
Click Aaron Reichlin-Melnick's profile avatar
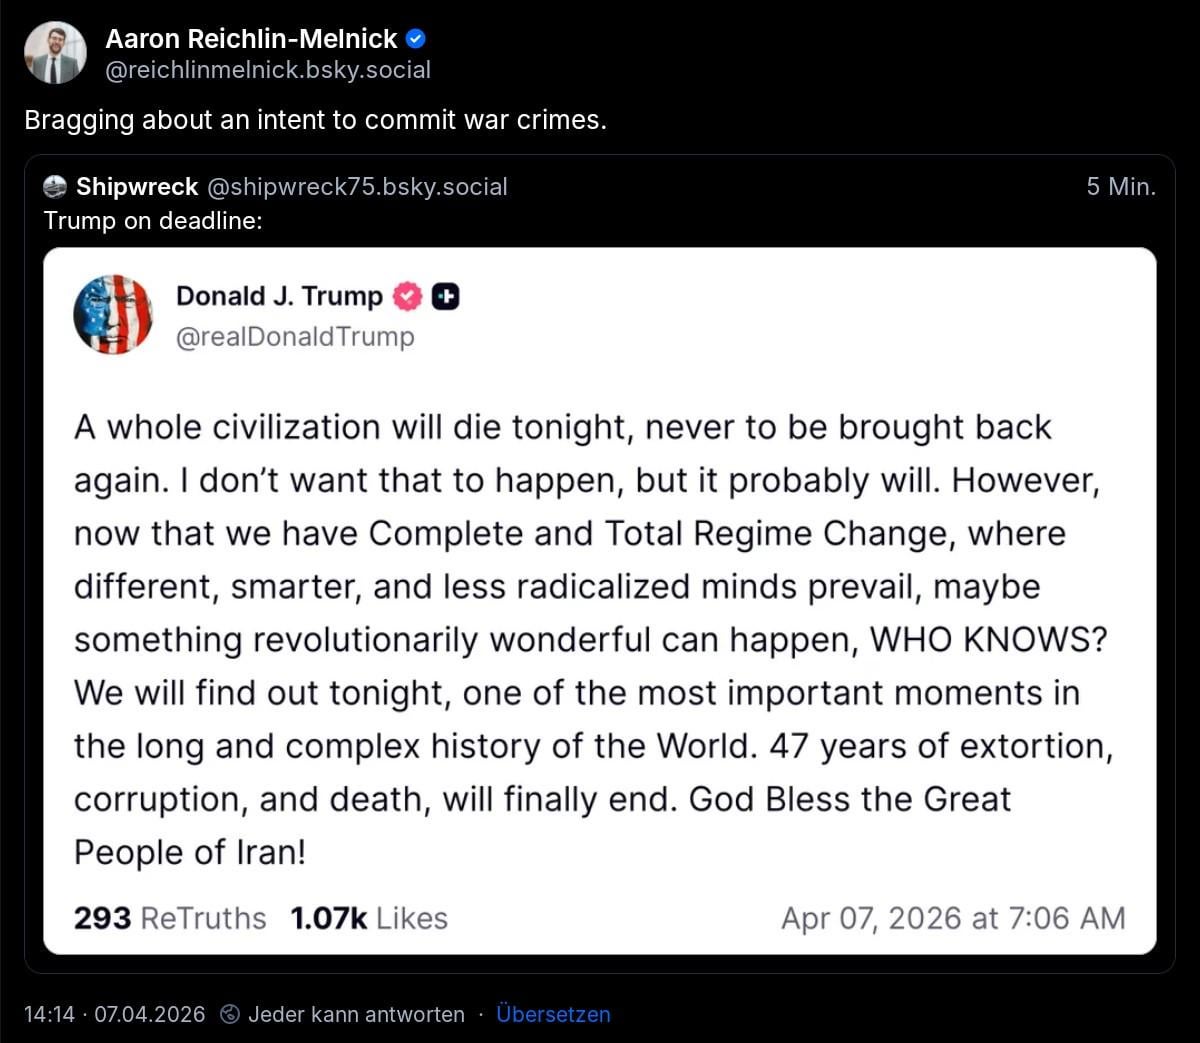point(55,52)
